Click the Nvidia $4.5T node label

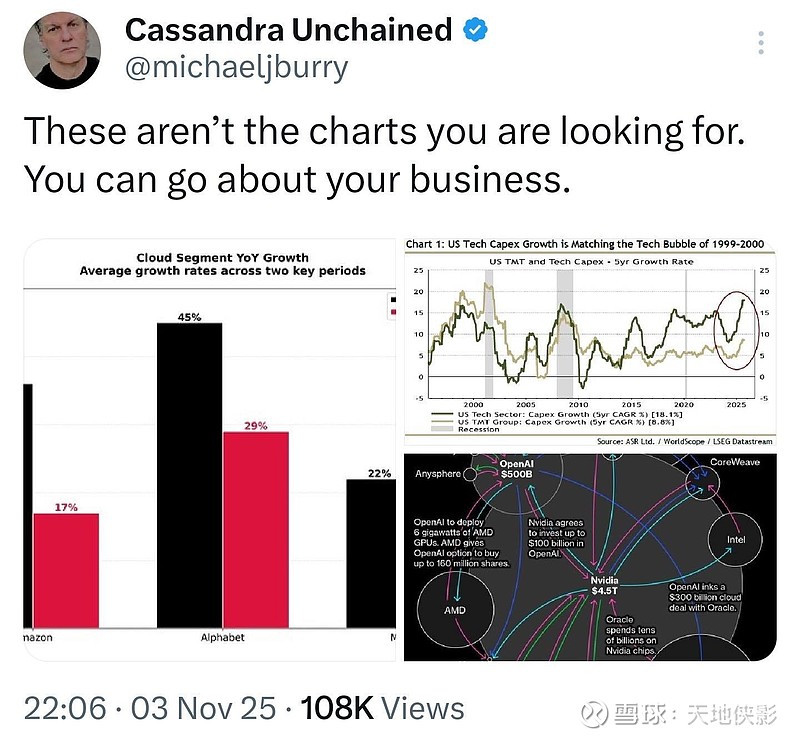click(604, 586)
